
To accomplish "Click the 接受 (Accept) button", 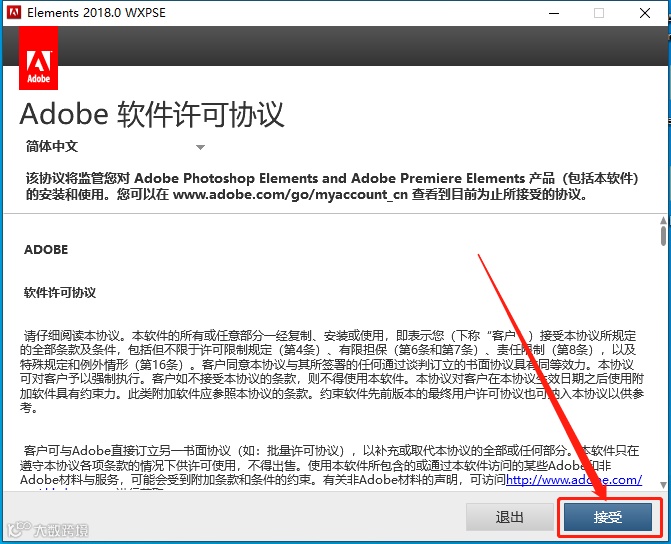I will point(608,517).
